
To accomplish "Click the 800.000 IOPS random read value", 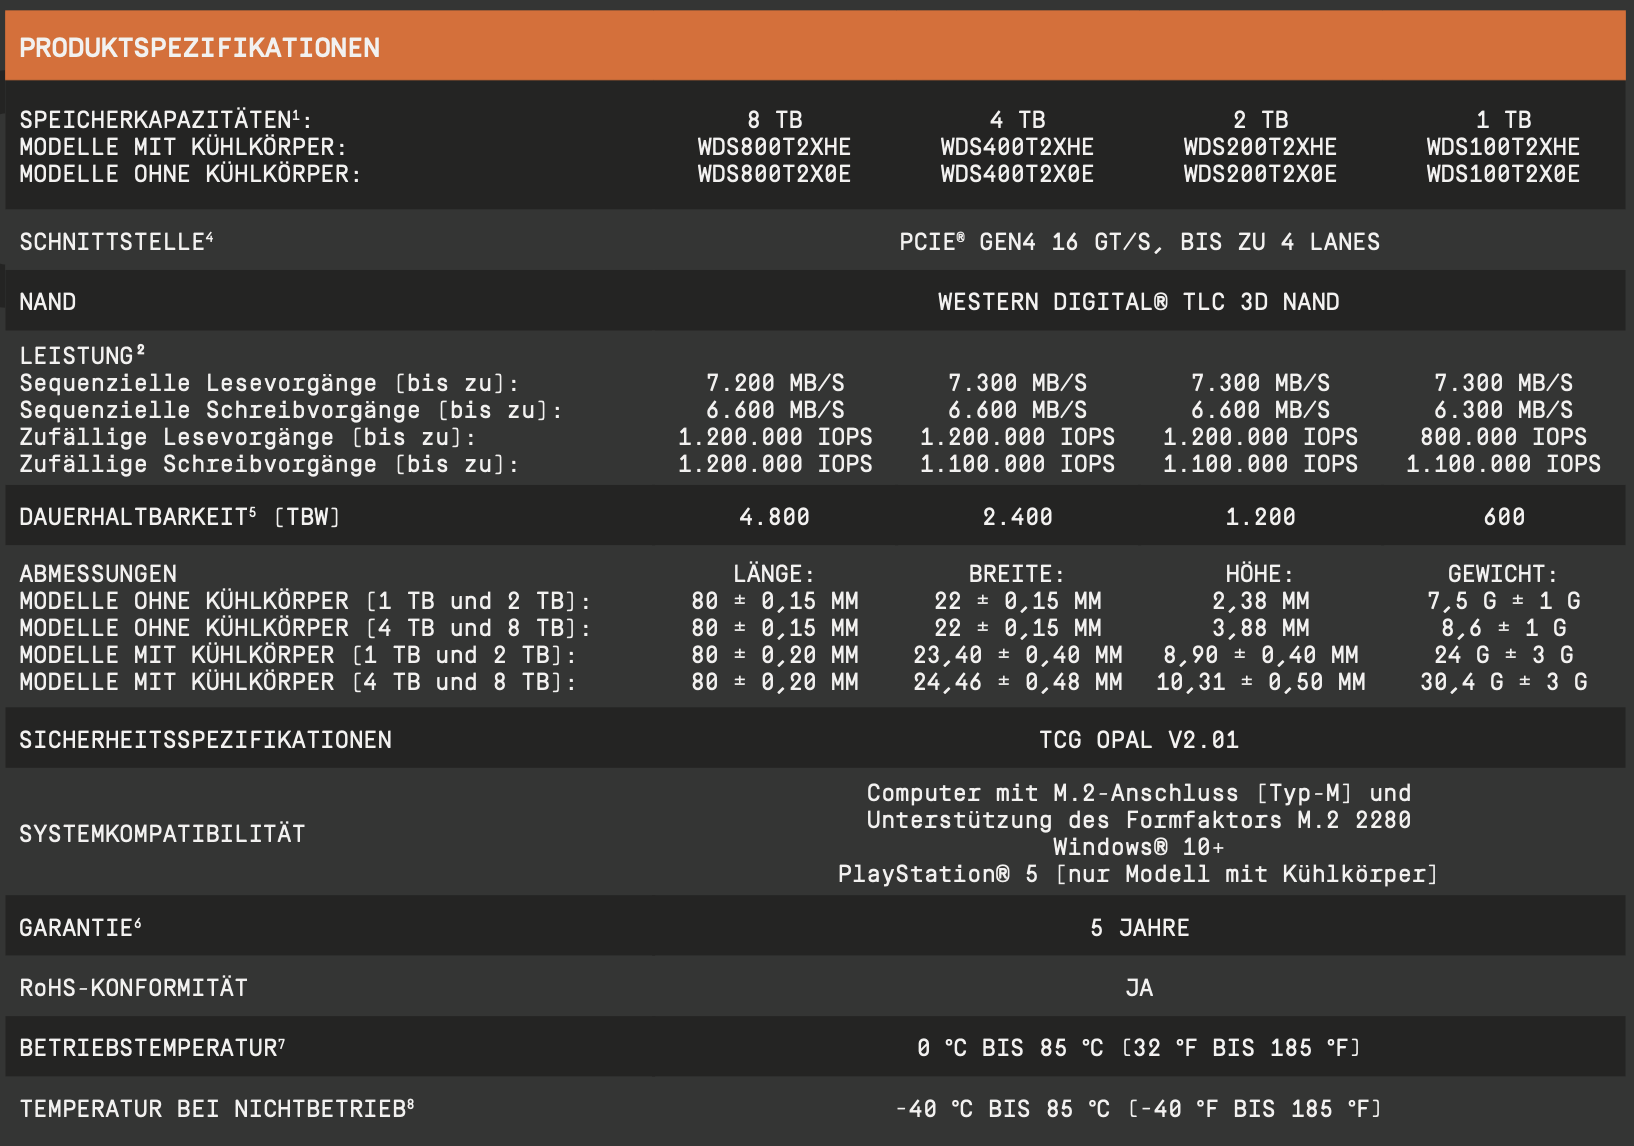I will tap(1503, 437).
